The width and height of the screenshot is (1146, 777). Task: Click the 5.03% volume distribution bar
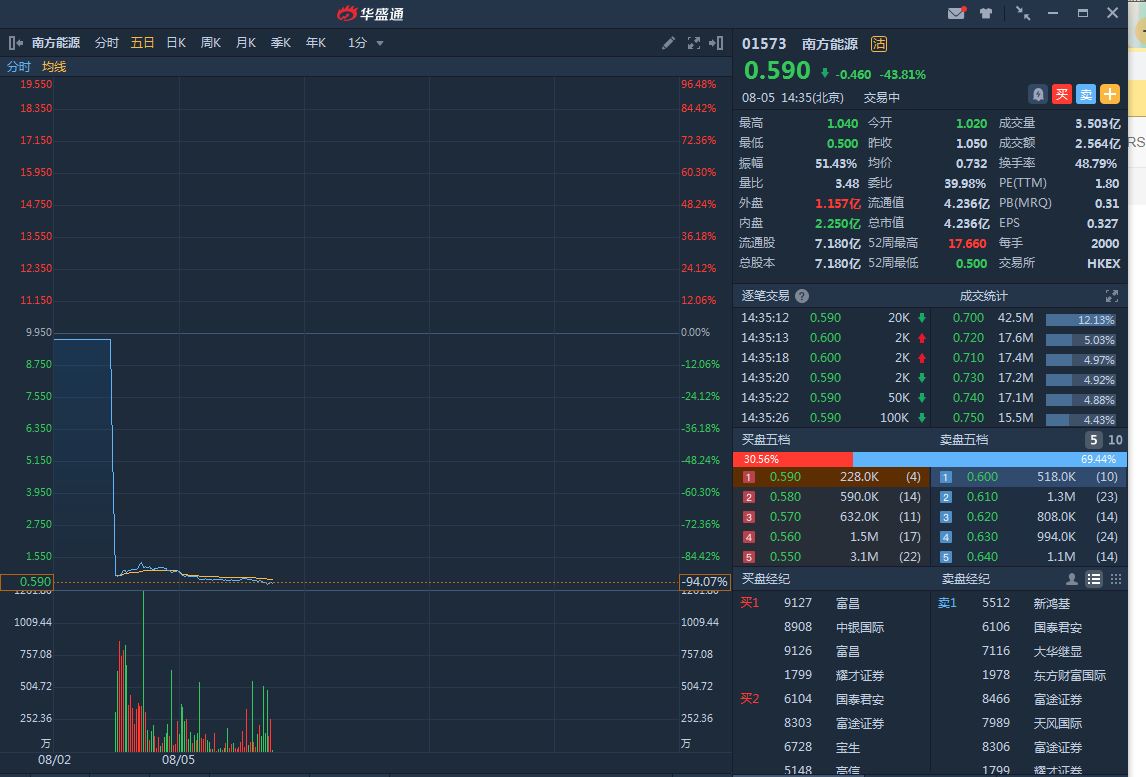(1080, 340)
